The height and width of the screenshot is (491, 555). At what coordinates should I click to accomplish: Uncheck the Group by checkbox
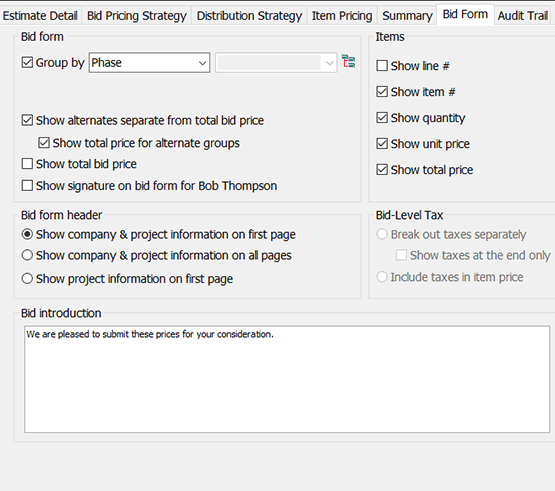(27, 62)
